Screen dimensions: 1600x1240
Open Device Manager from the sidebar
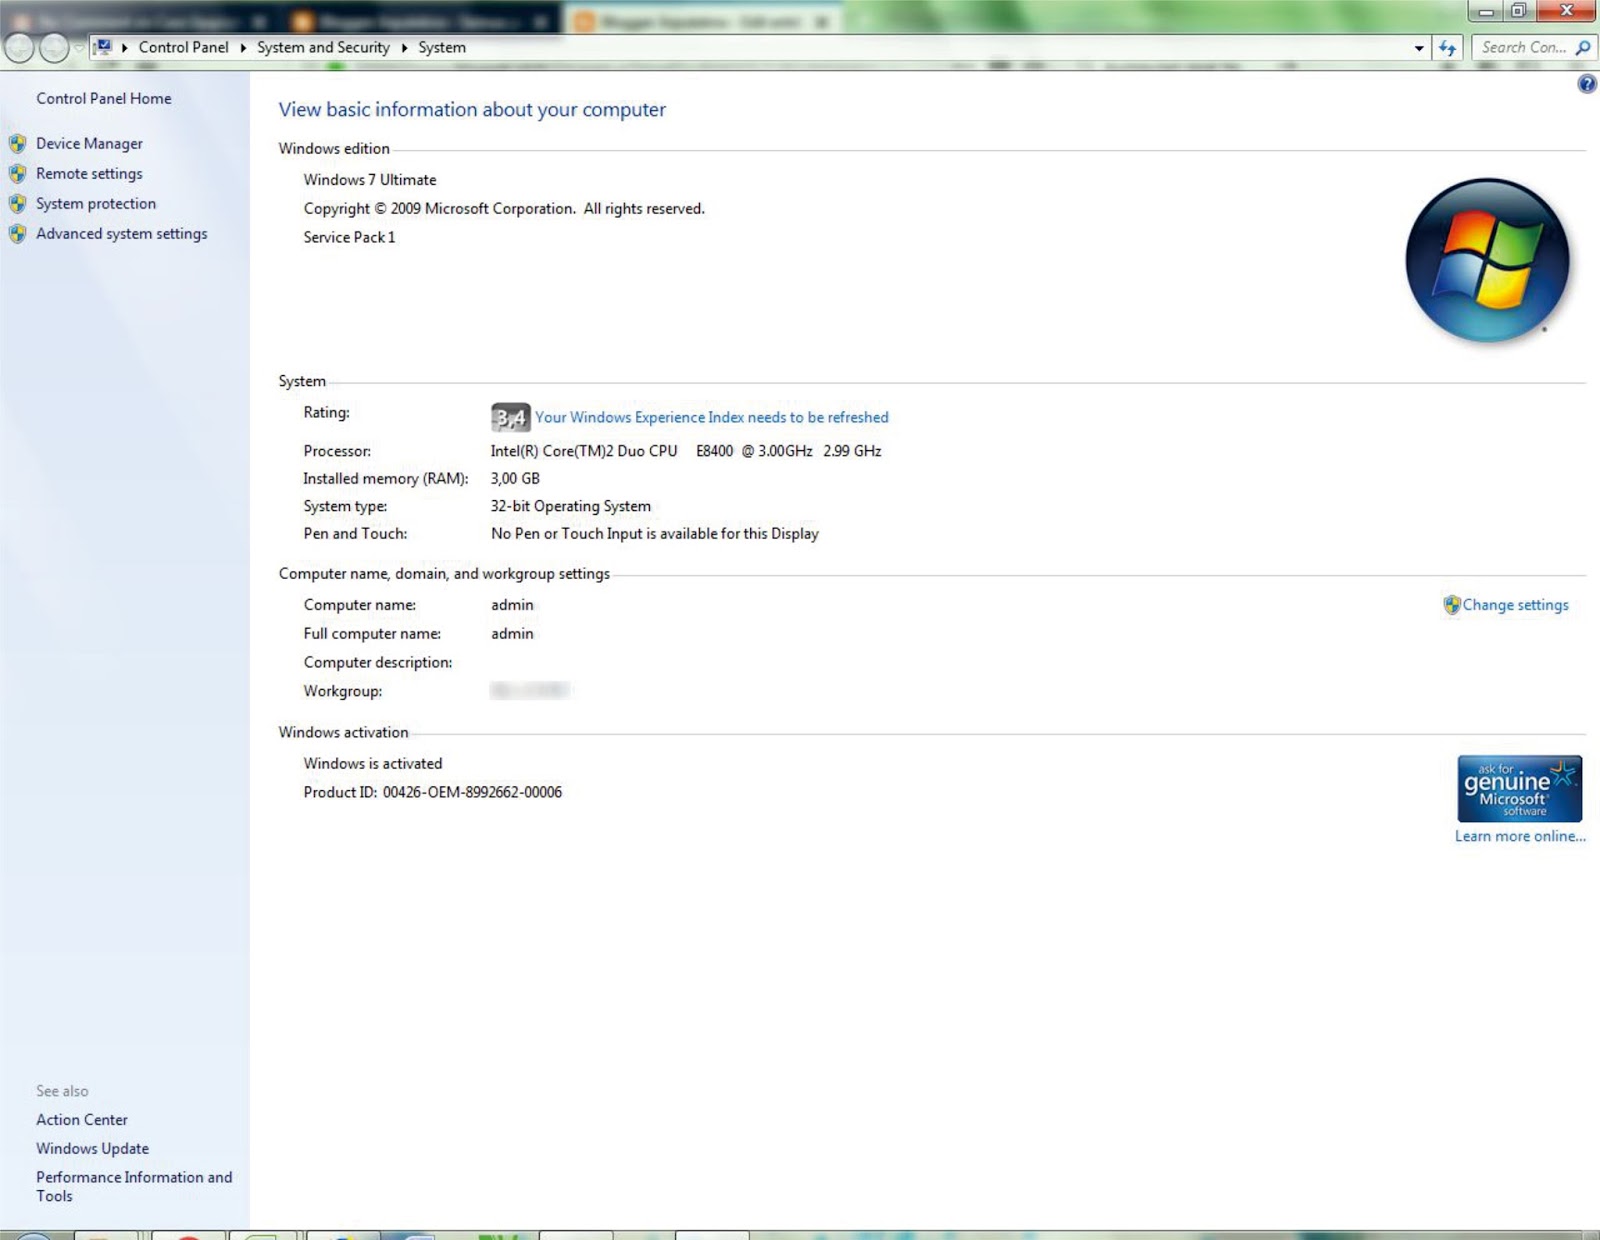[89, 144]
